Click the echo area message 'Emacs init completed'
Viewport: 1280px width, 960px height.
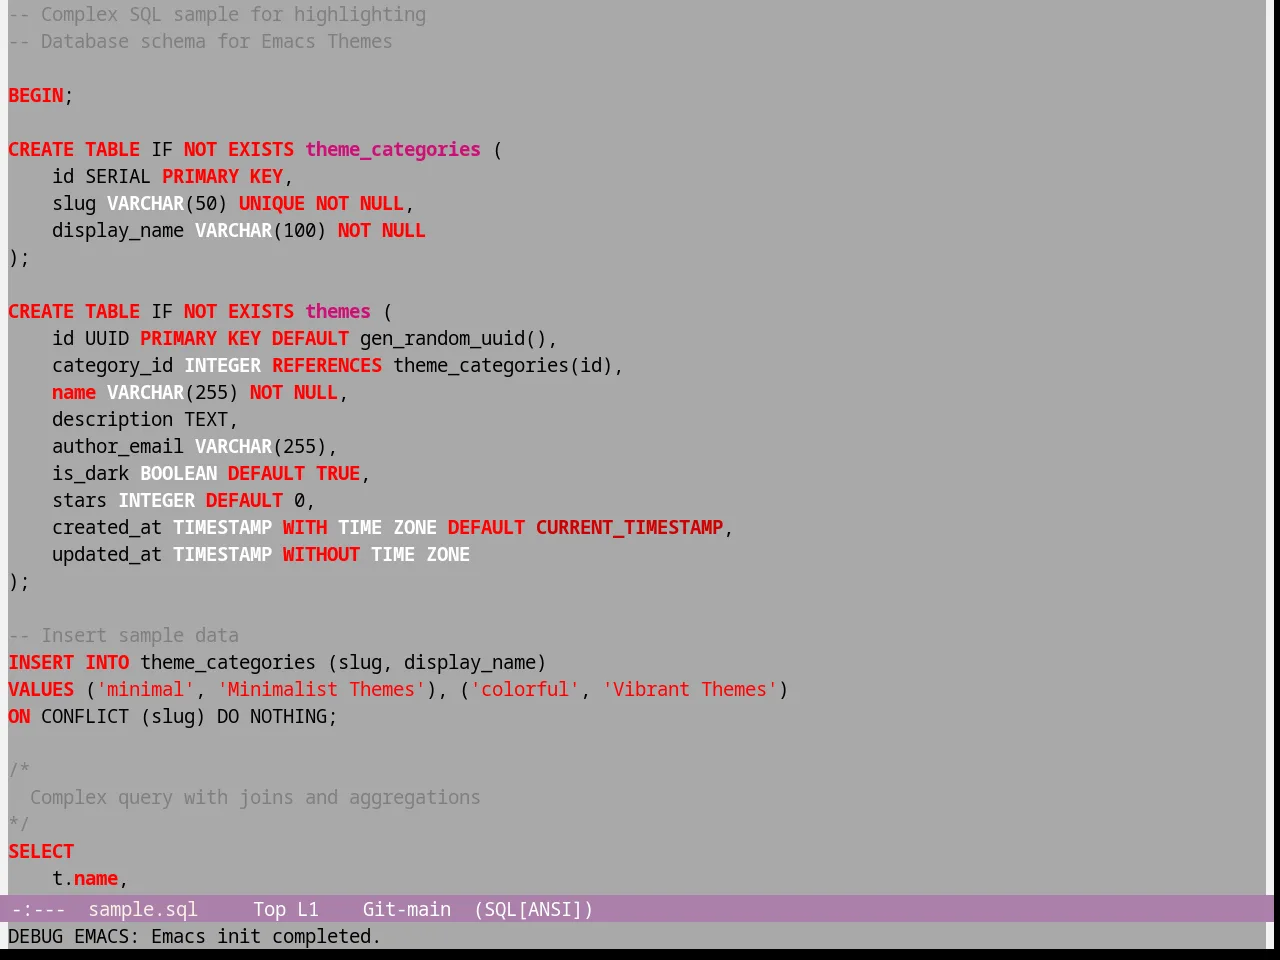click(x=266, y=937)
